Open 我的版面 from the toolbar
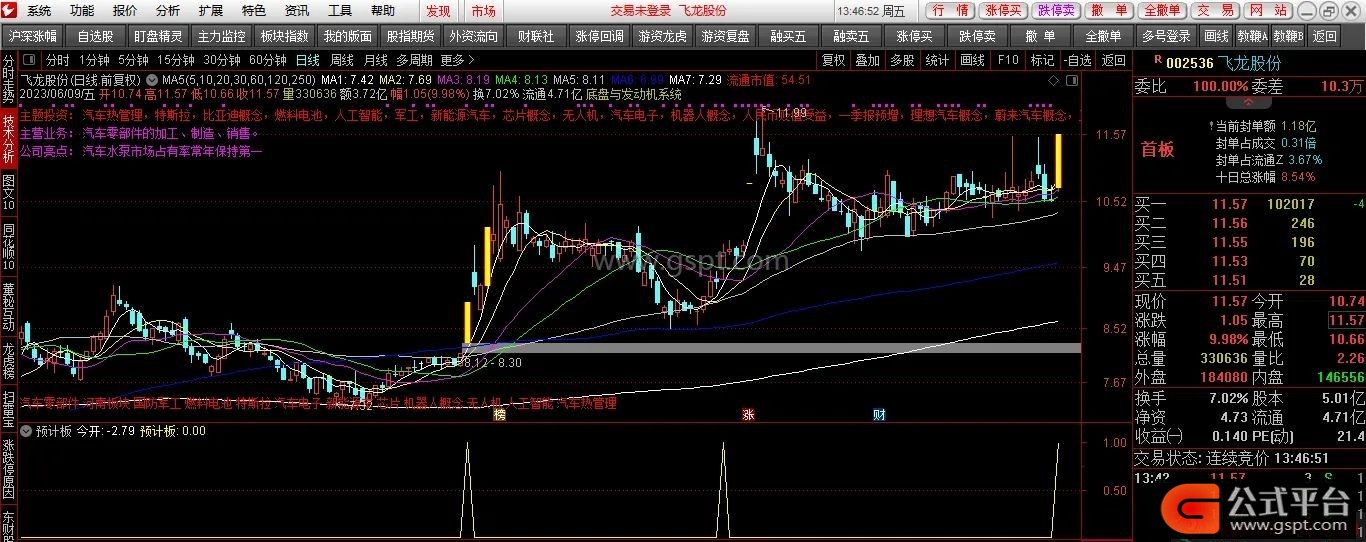 pyautogui.click(x=347, y=35)
